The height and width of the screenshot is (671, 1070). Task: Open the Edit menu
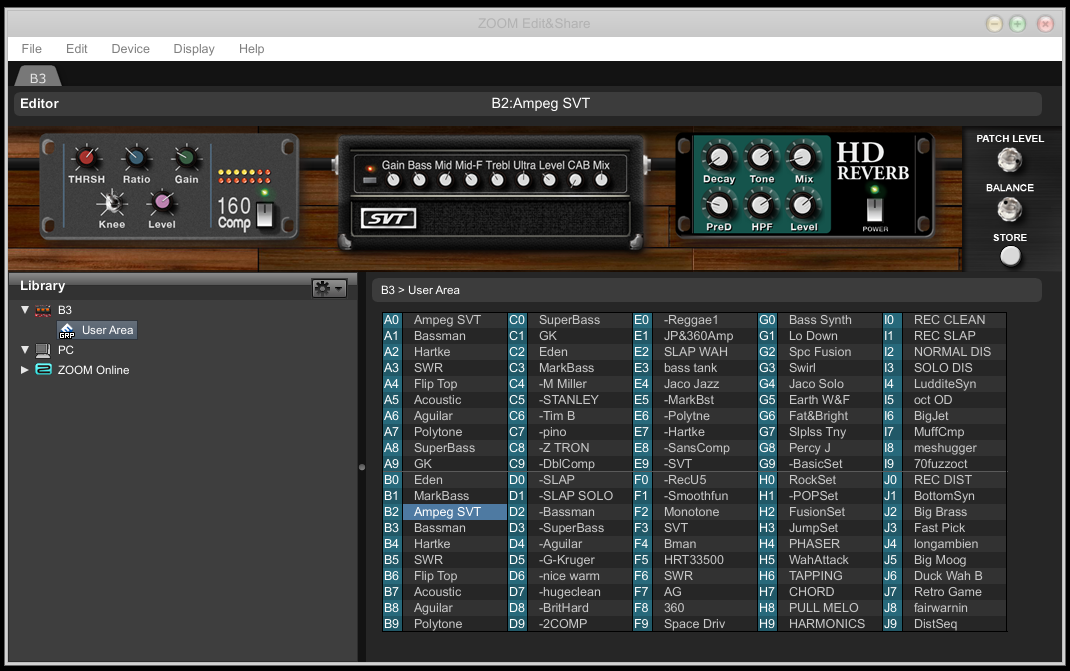pyautogui.click(x=76, y=48)
